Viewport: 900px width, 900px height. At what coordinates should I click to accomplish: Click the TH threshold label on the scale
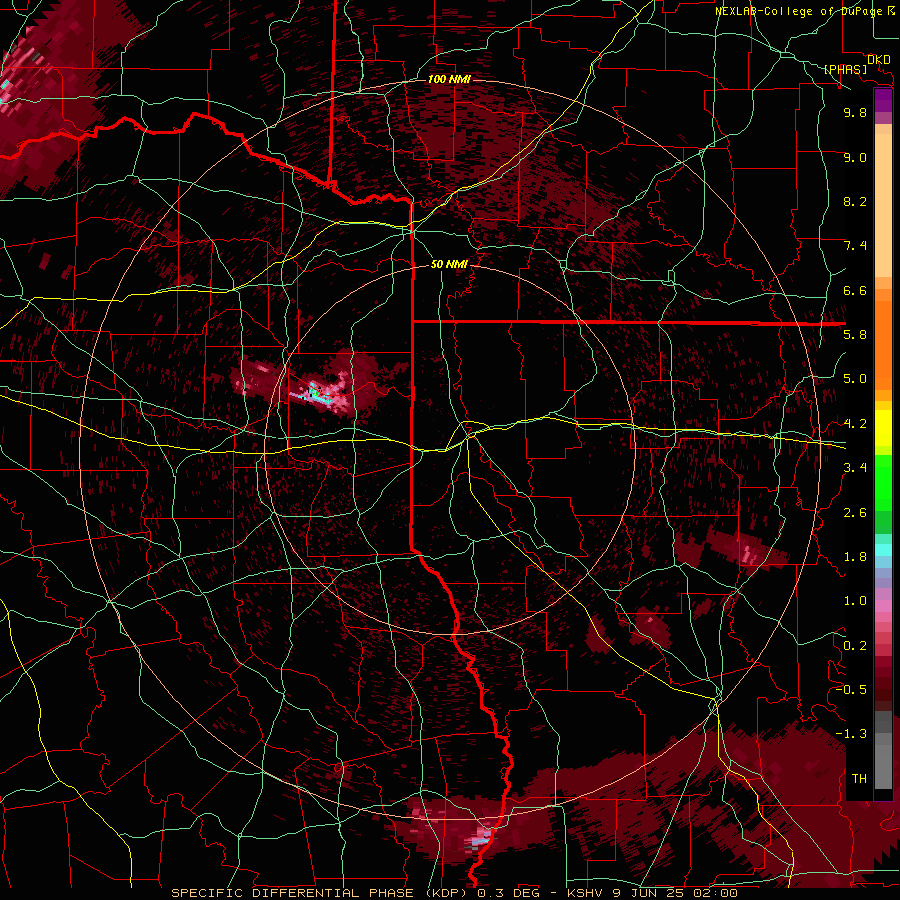[x=859, y=779]
